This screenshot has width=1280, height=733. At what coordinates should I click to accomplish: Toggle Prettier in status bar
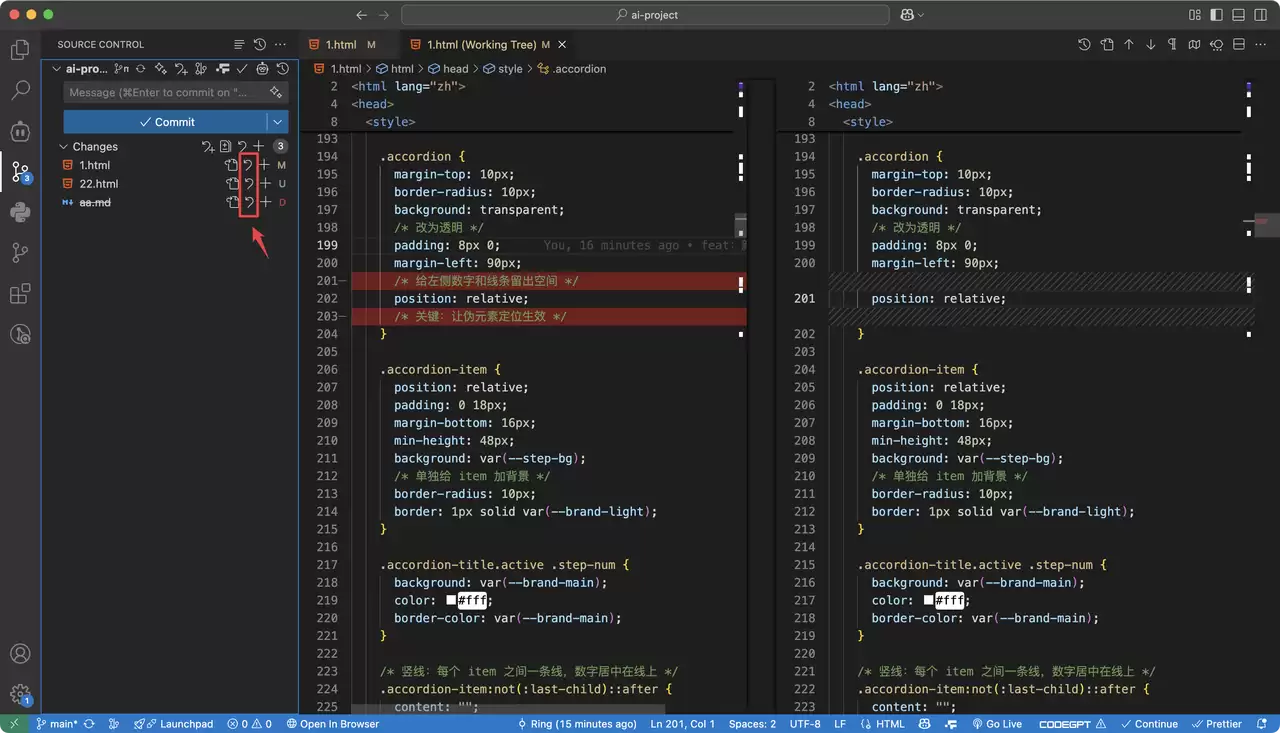(x=1216, y=724)
